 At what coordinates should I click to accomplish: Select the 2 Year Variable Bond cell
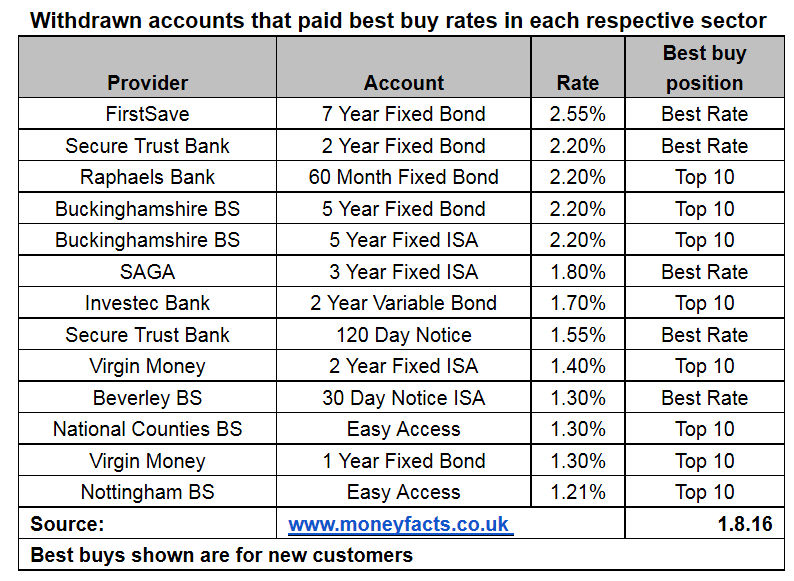click(403, 303)
